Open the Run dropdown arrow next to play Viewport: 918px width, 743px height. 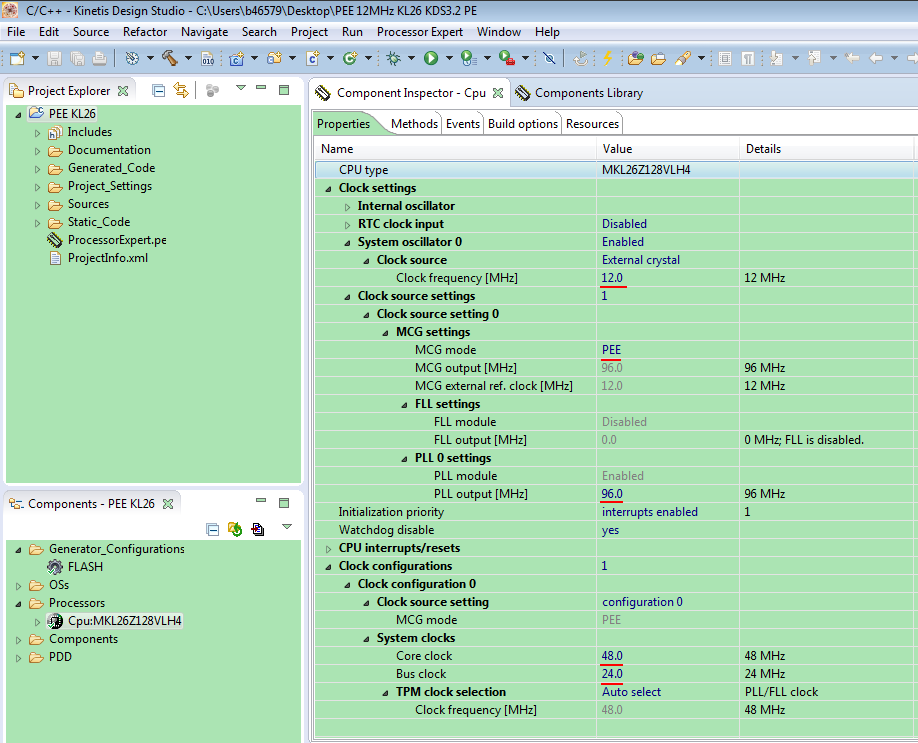[x=449, y=58]
